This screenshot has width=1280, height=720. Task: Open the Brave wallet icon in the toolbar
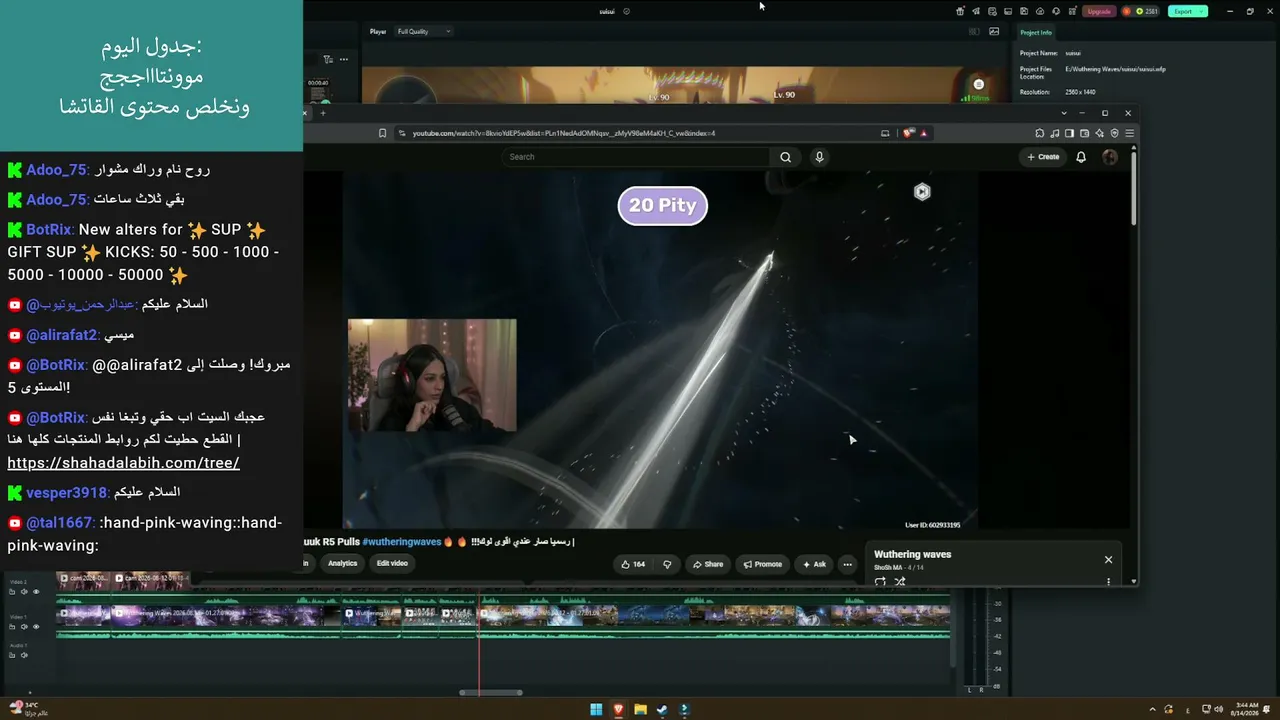coord(1084,133)
